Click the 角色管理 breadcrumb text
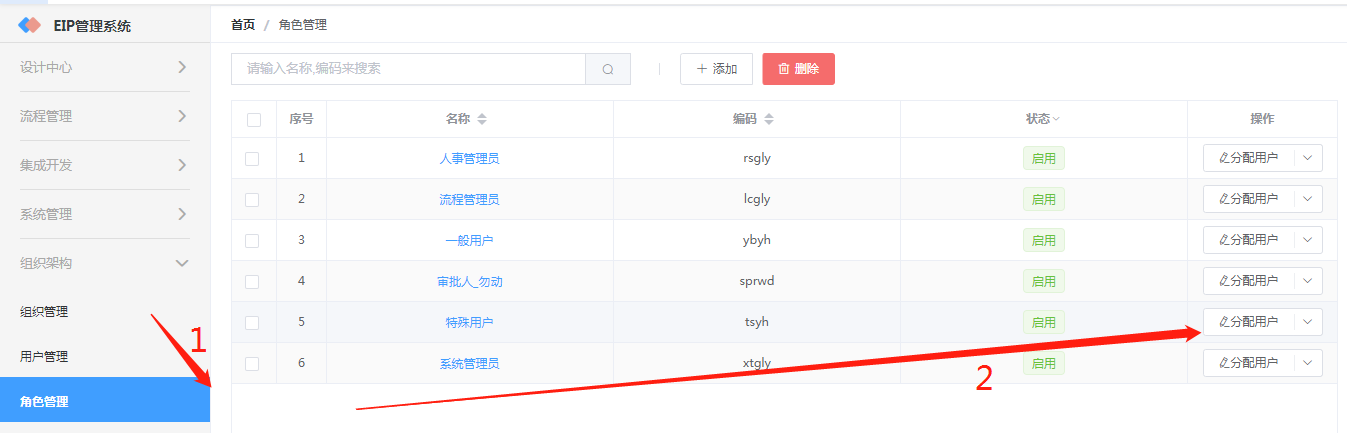 coord(303,25)
